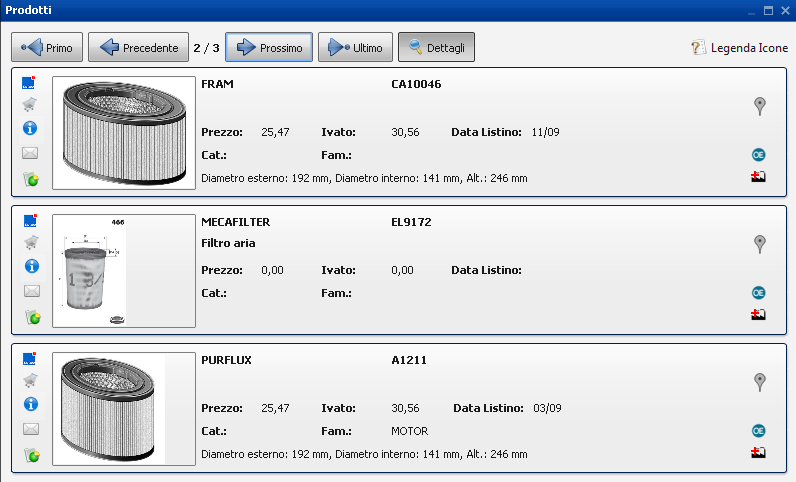Jump to the Ultimo page
The height and width of the screenshot is (482, 796).
tap(355, 47)
